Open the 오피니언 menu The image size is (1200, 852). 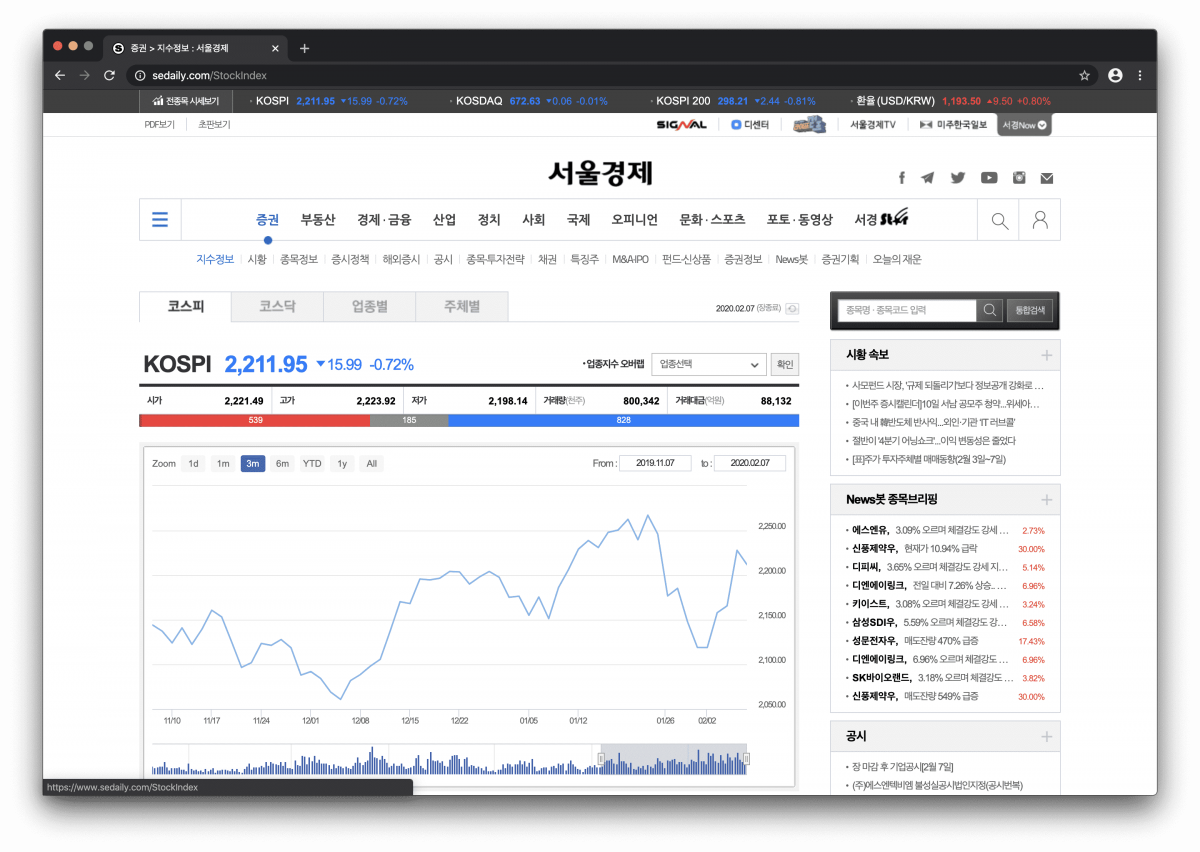[635, 220]
